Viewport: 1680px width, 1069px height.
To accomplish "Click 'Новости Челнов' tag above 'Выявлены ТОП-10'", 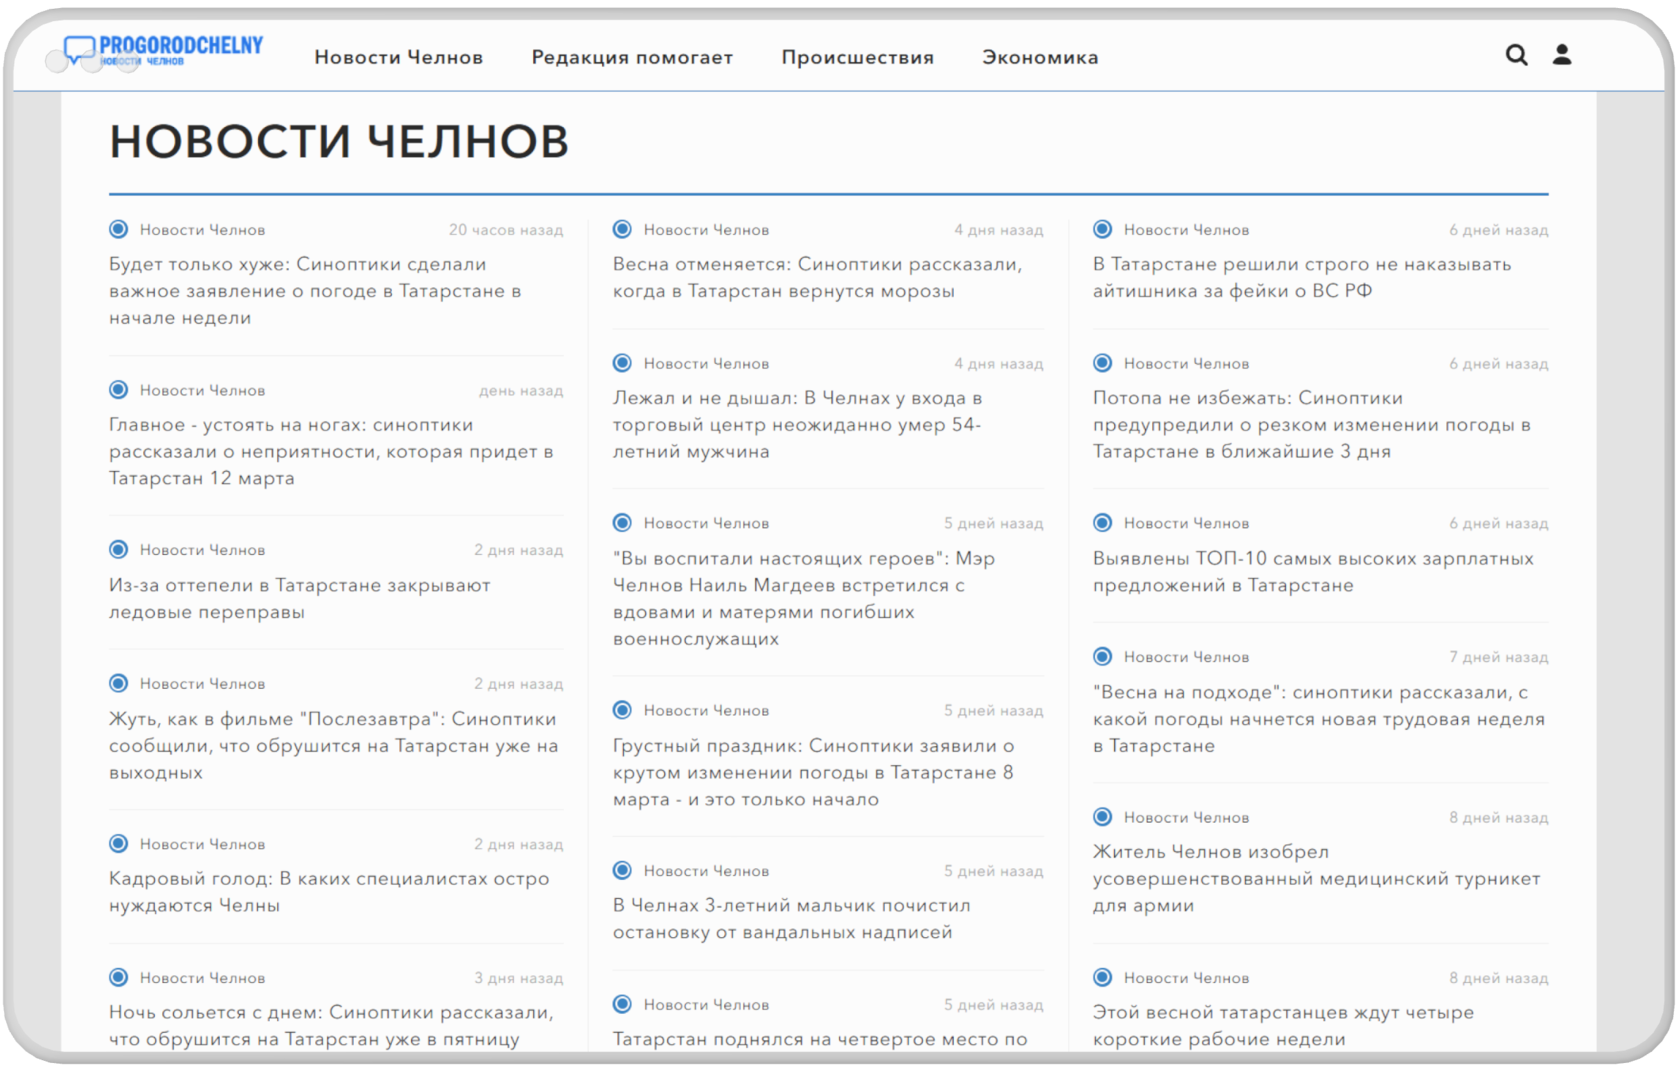I will click(1186, 523).
